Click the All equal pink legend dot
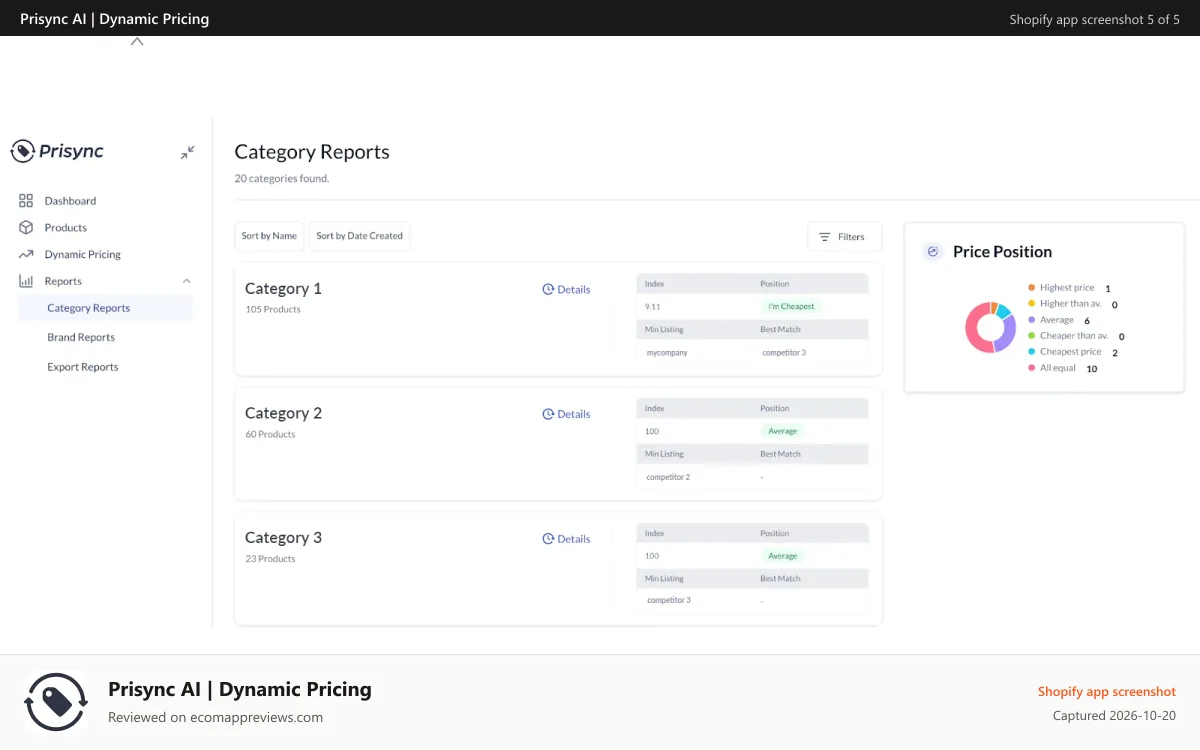This screenshot has width=1200, height=750. [x=1031, y=368]
